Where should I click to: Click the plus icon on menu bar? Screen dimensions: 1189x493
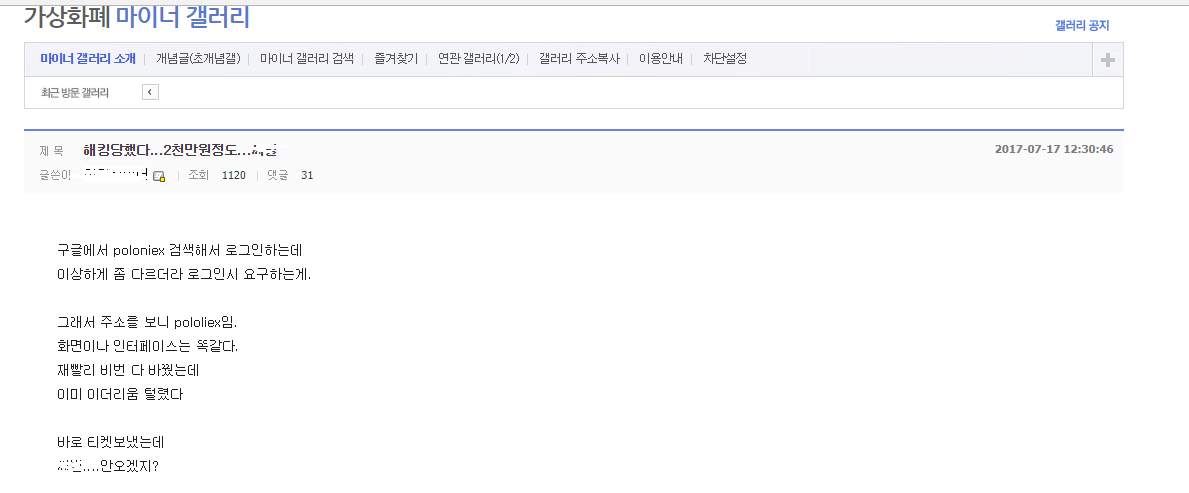[1108, 60]
